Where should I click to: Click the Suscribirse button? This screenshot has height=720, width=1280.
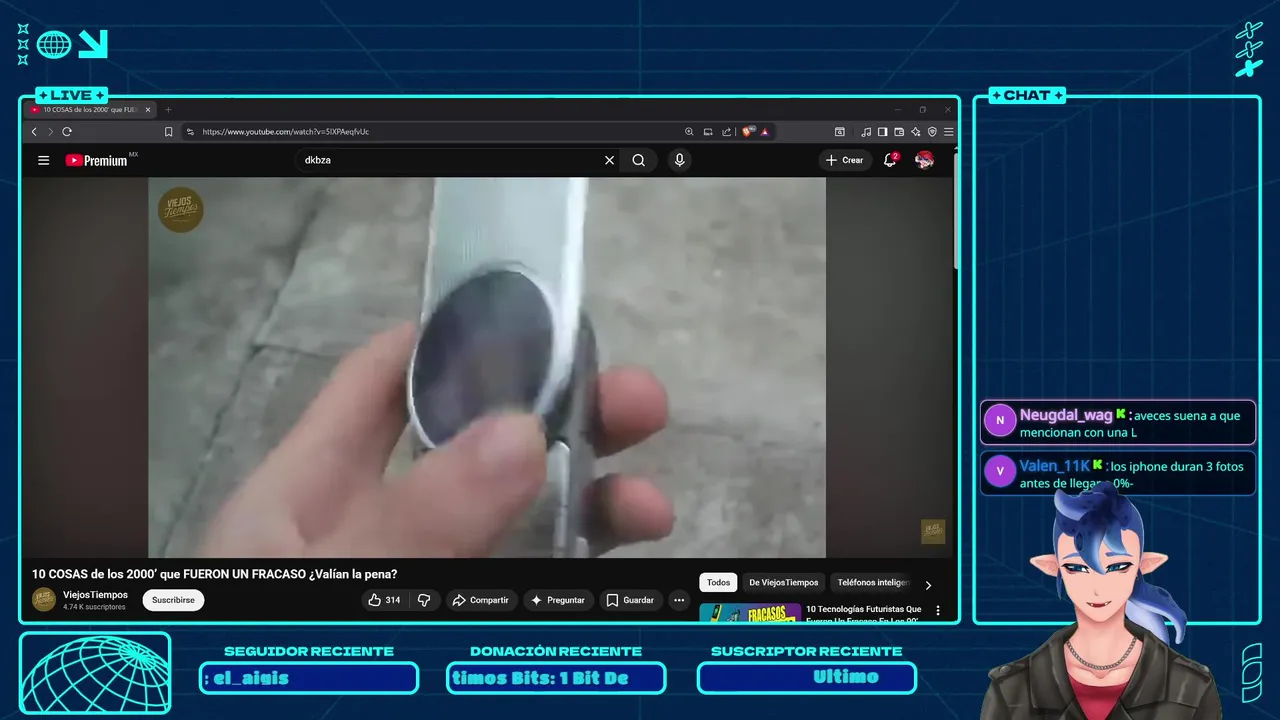coord(173,600)
